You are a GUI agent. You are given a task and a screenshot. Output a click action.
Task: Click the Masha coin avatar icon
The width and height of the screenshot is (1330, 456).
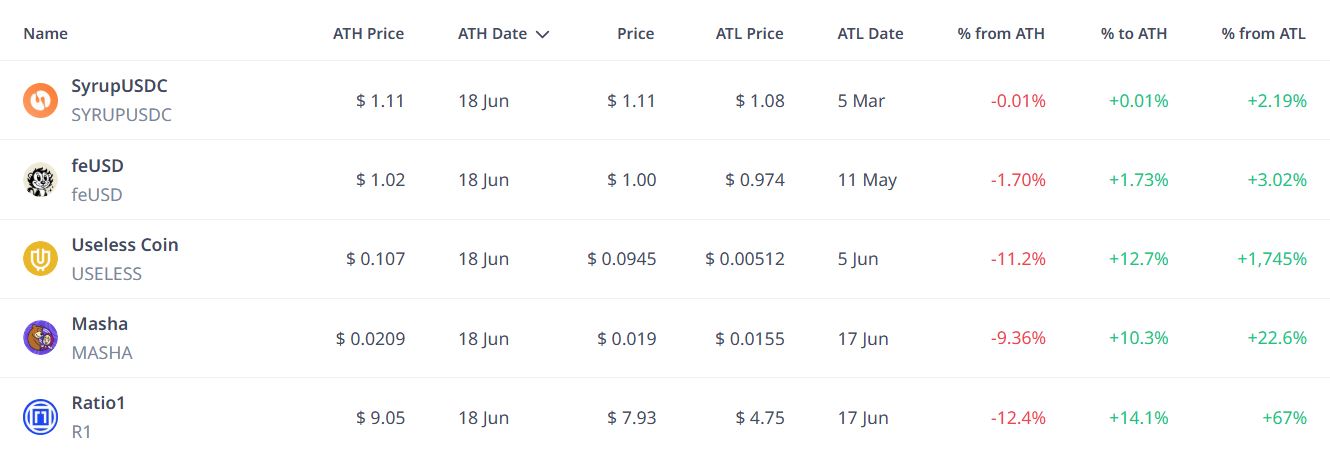click(x=41, y=338)
